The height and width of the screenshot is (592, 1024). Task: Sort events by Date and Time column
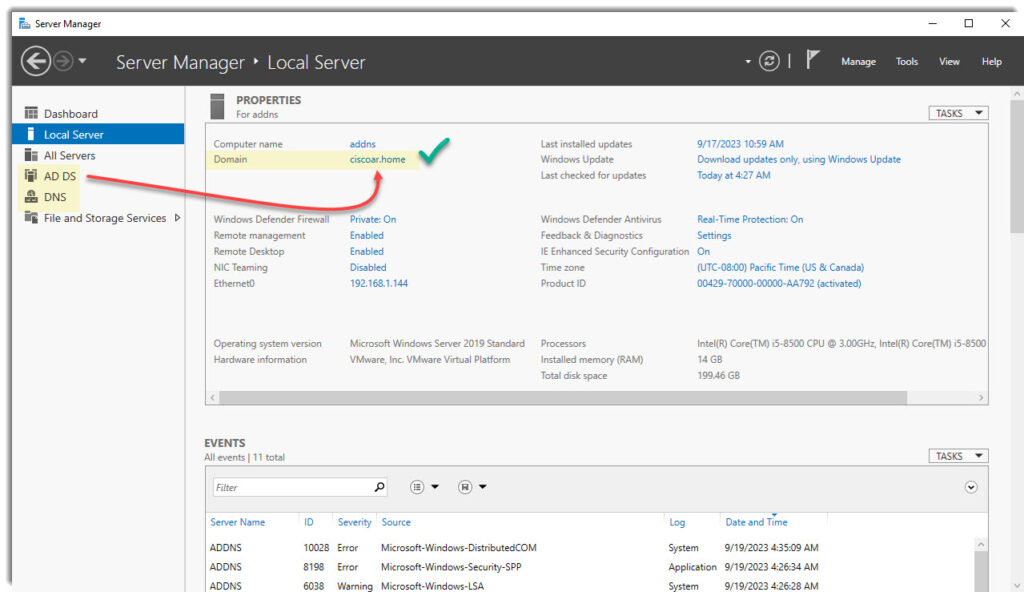(756, 522)
